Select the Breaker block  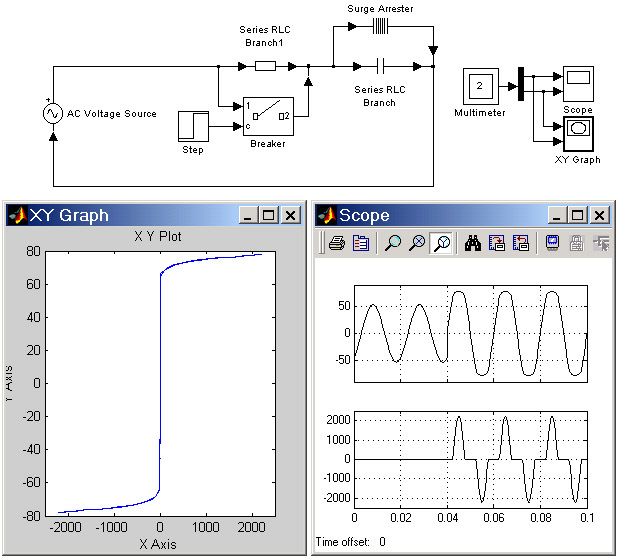coord(268,116)
